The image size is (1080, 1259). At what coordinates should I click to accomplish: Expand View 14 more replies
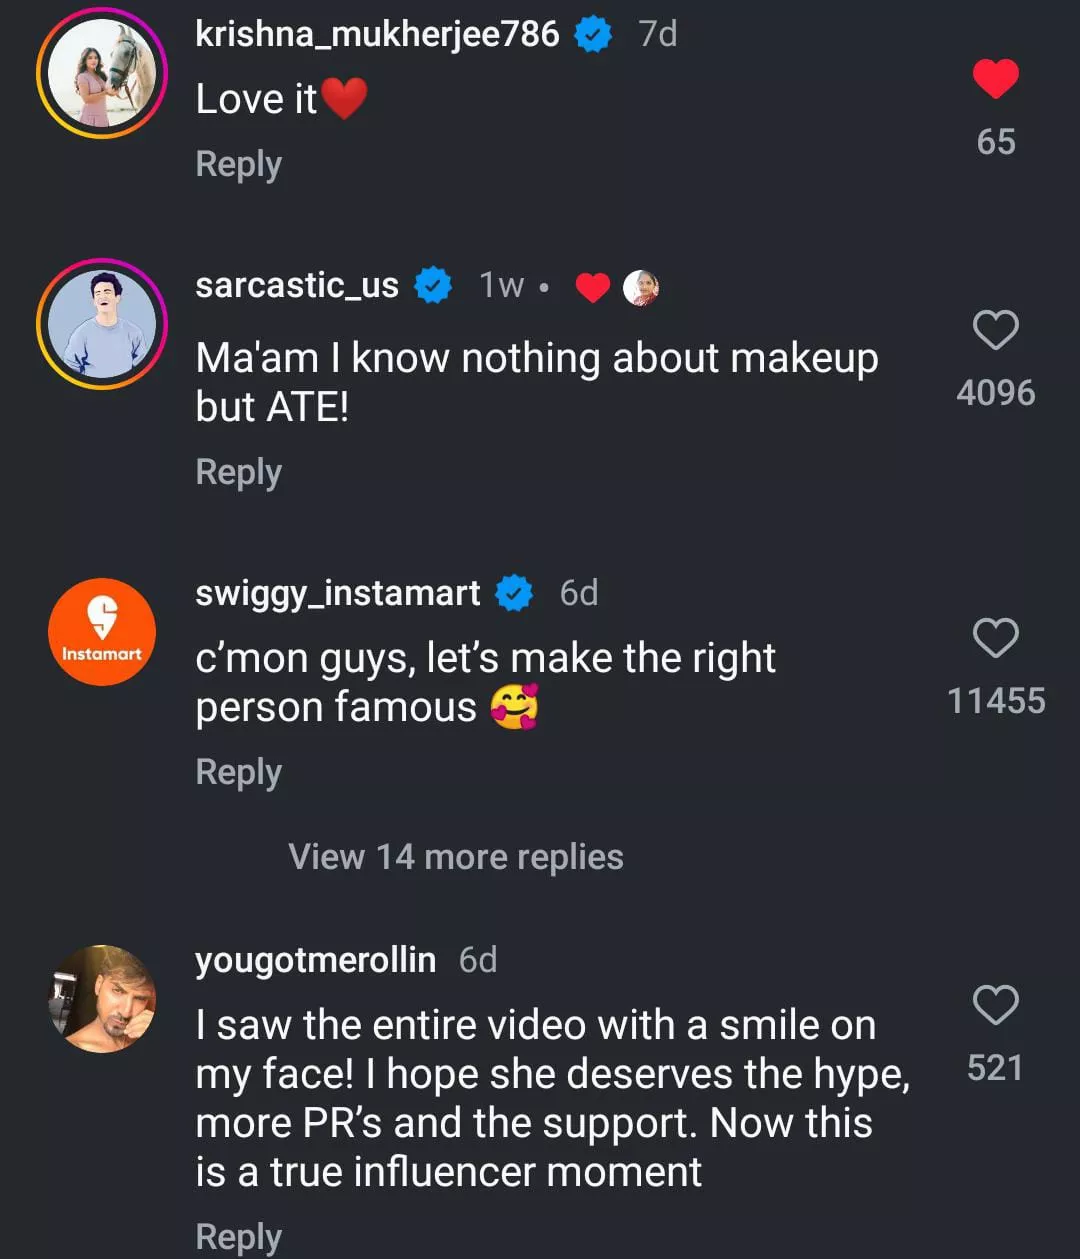click(x=456, y=857)
